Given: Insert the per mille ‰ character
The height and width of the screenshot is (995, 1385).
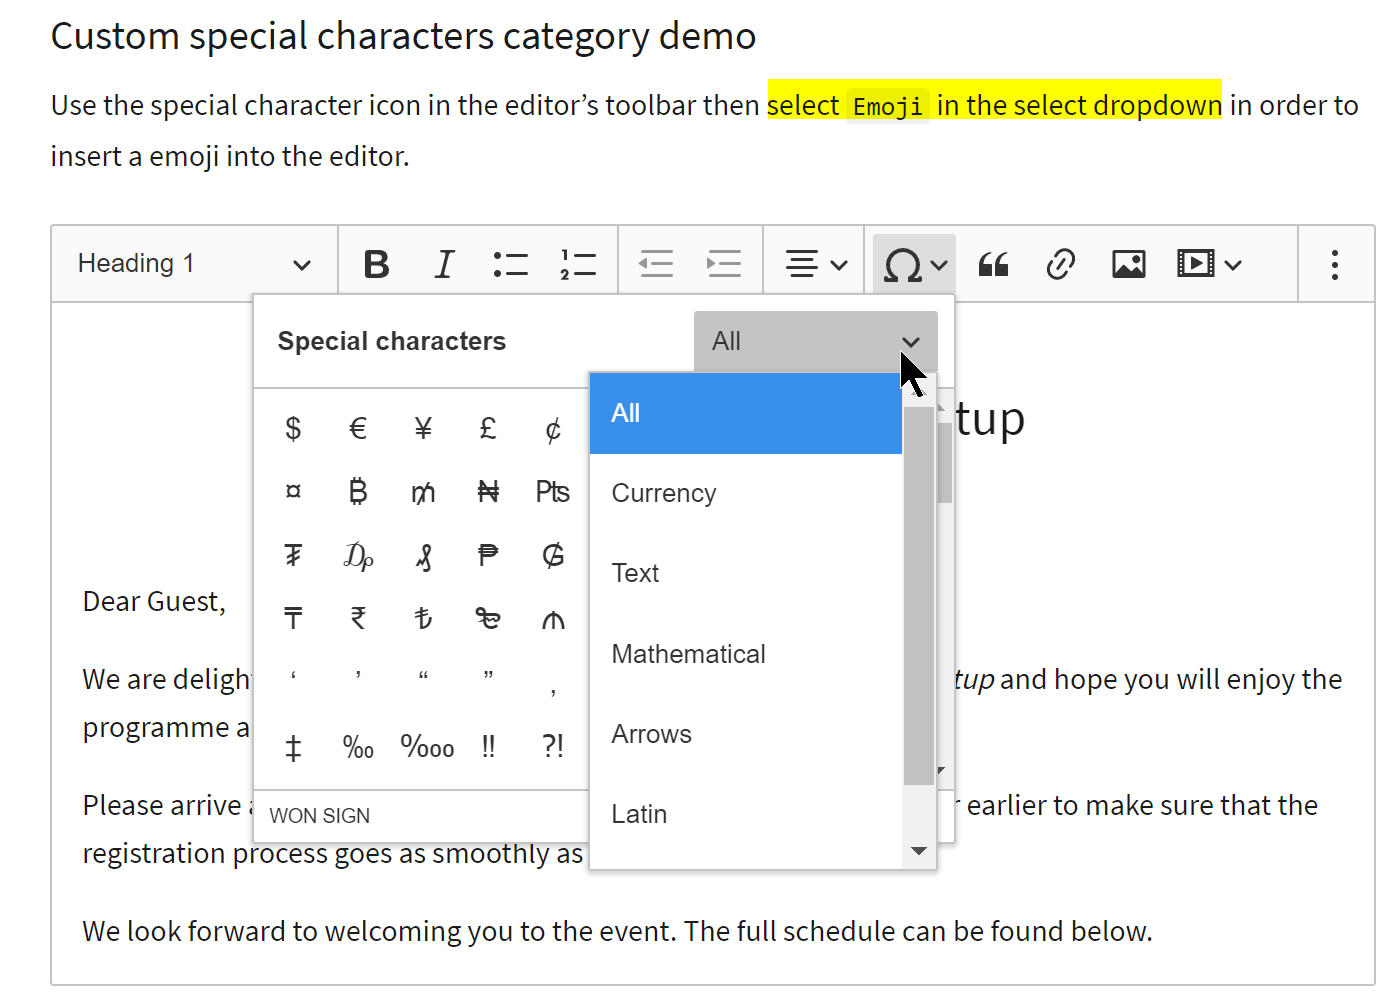Looking at the screenshot, I should pyautogui.click(x=358, y=746).
